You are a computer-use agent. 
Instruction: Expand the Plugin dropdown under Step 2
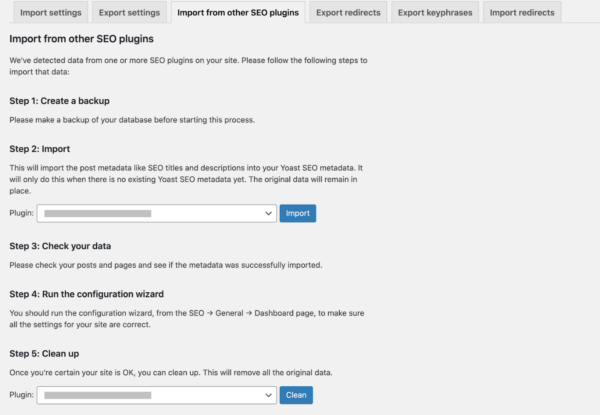[156, 213]
